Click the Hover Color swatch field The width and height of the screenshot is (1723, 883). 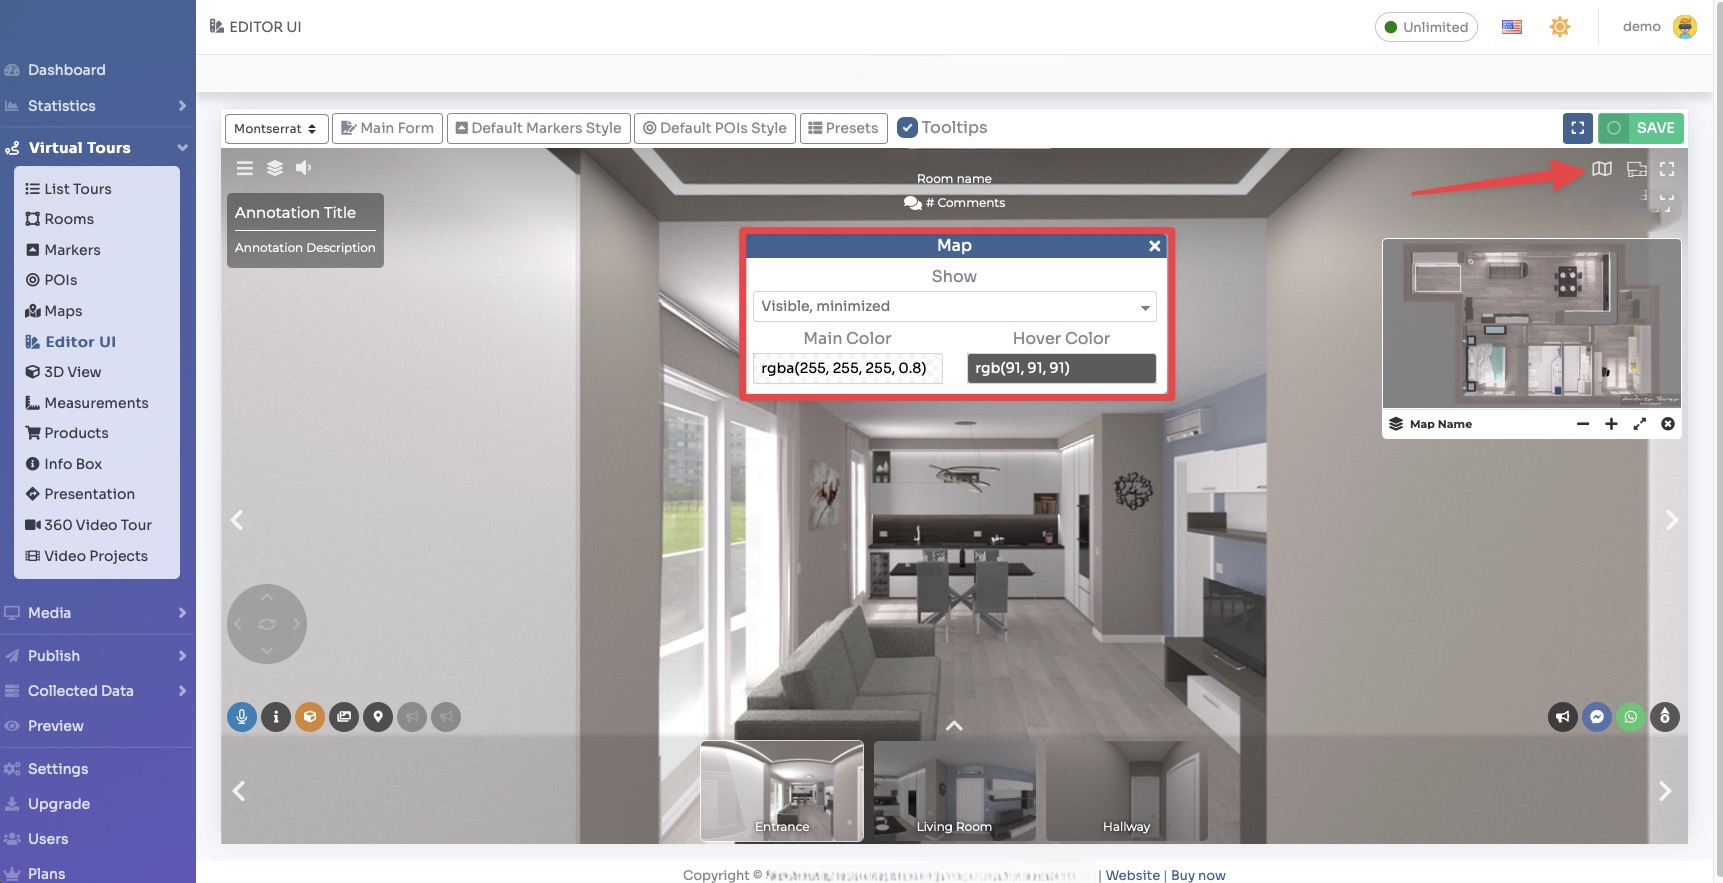point(1061,368)
